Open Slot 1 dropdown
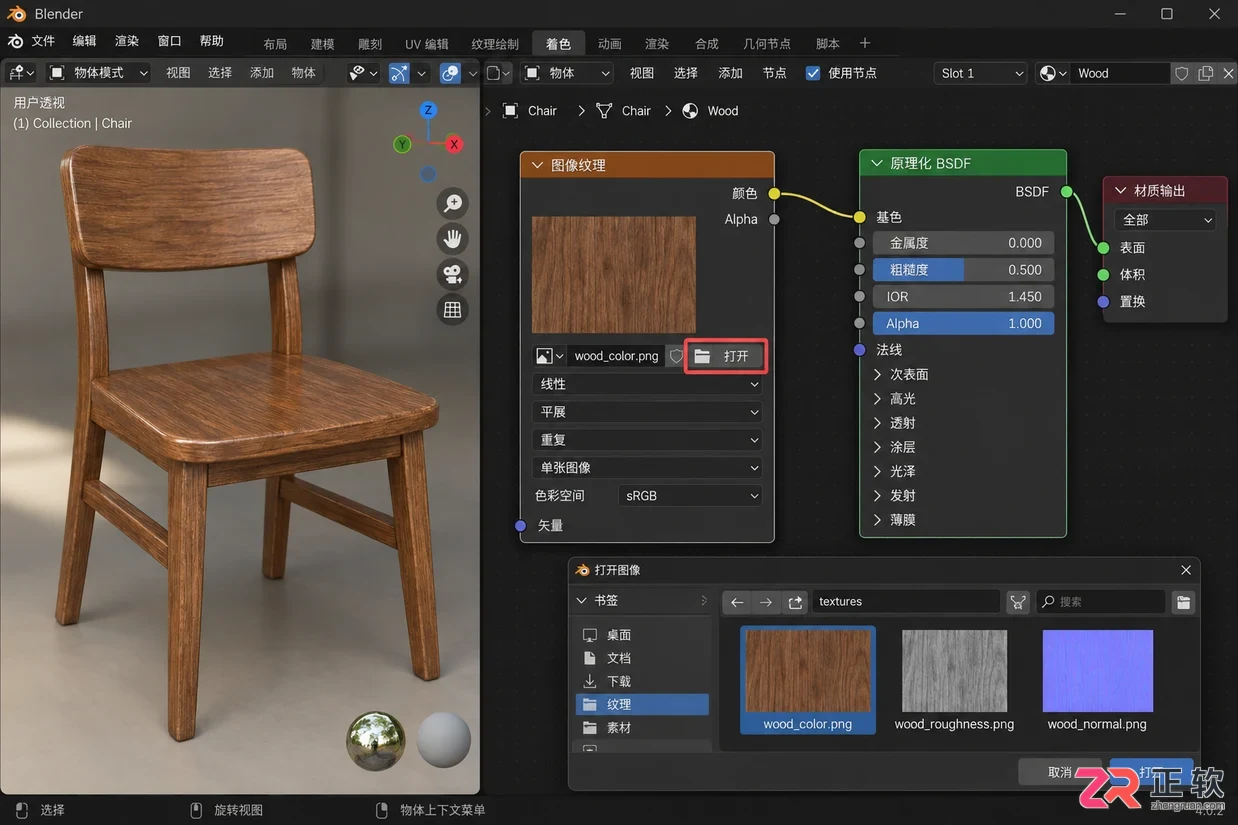This screenshot has height=825, width=1238. (981, 73)
